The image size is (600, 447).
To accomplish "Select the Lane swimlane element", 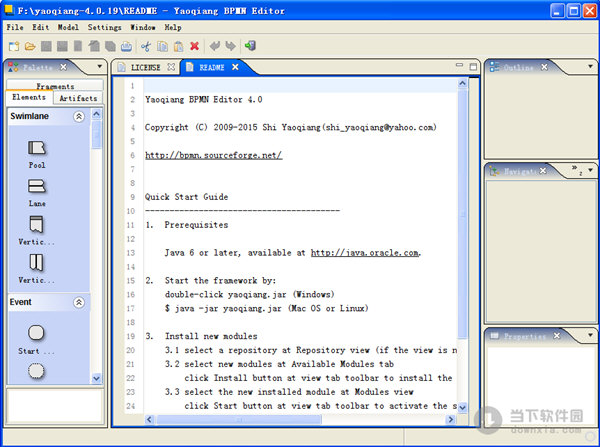I will tap(37, 193).
